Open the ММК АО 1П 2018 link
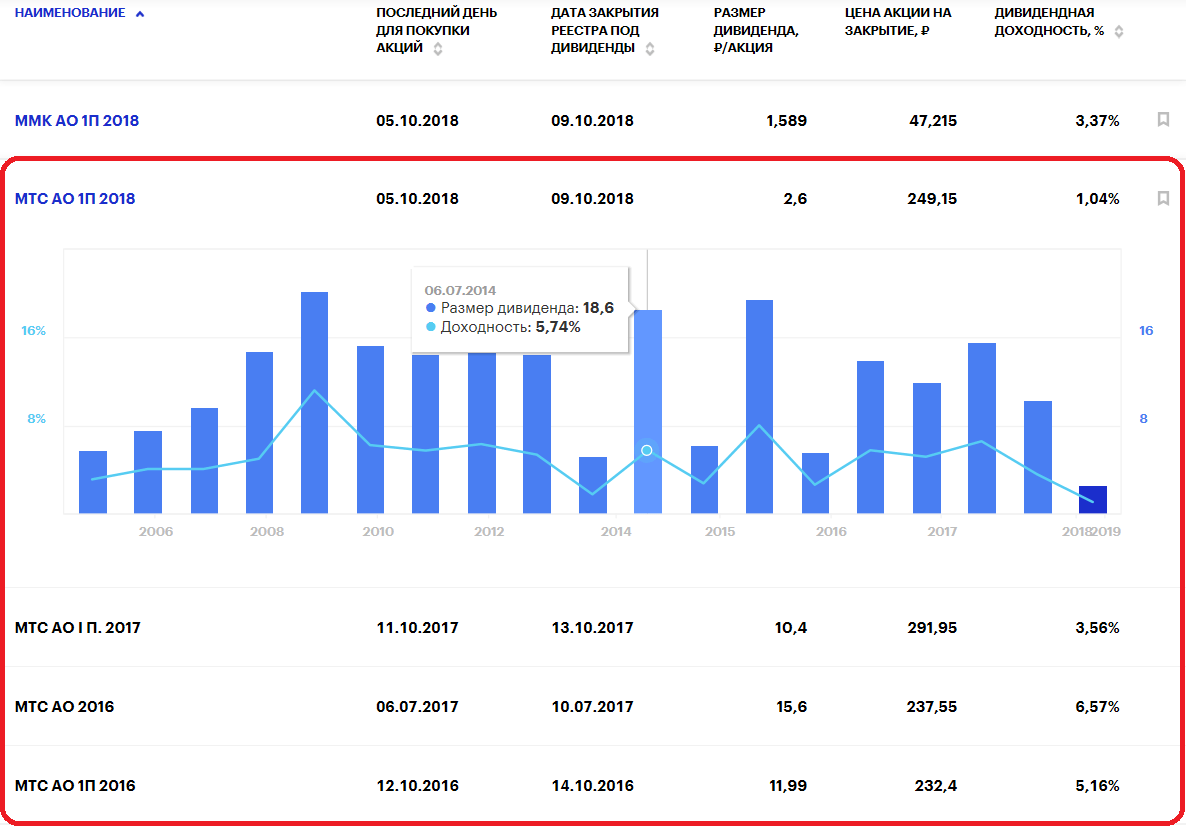The image size is (1186, 826). point(76,120)
